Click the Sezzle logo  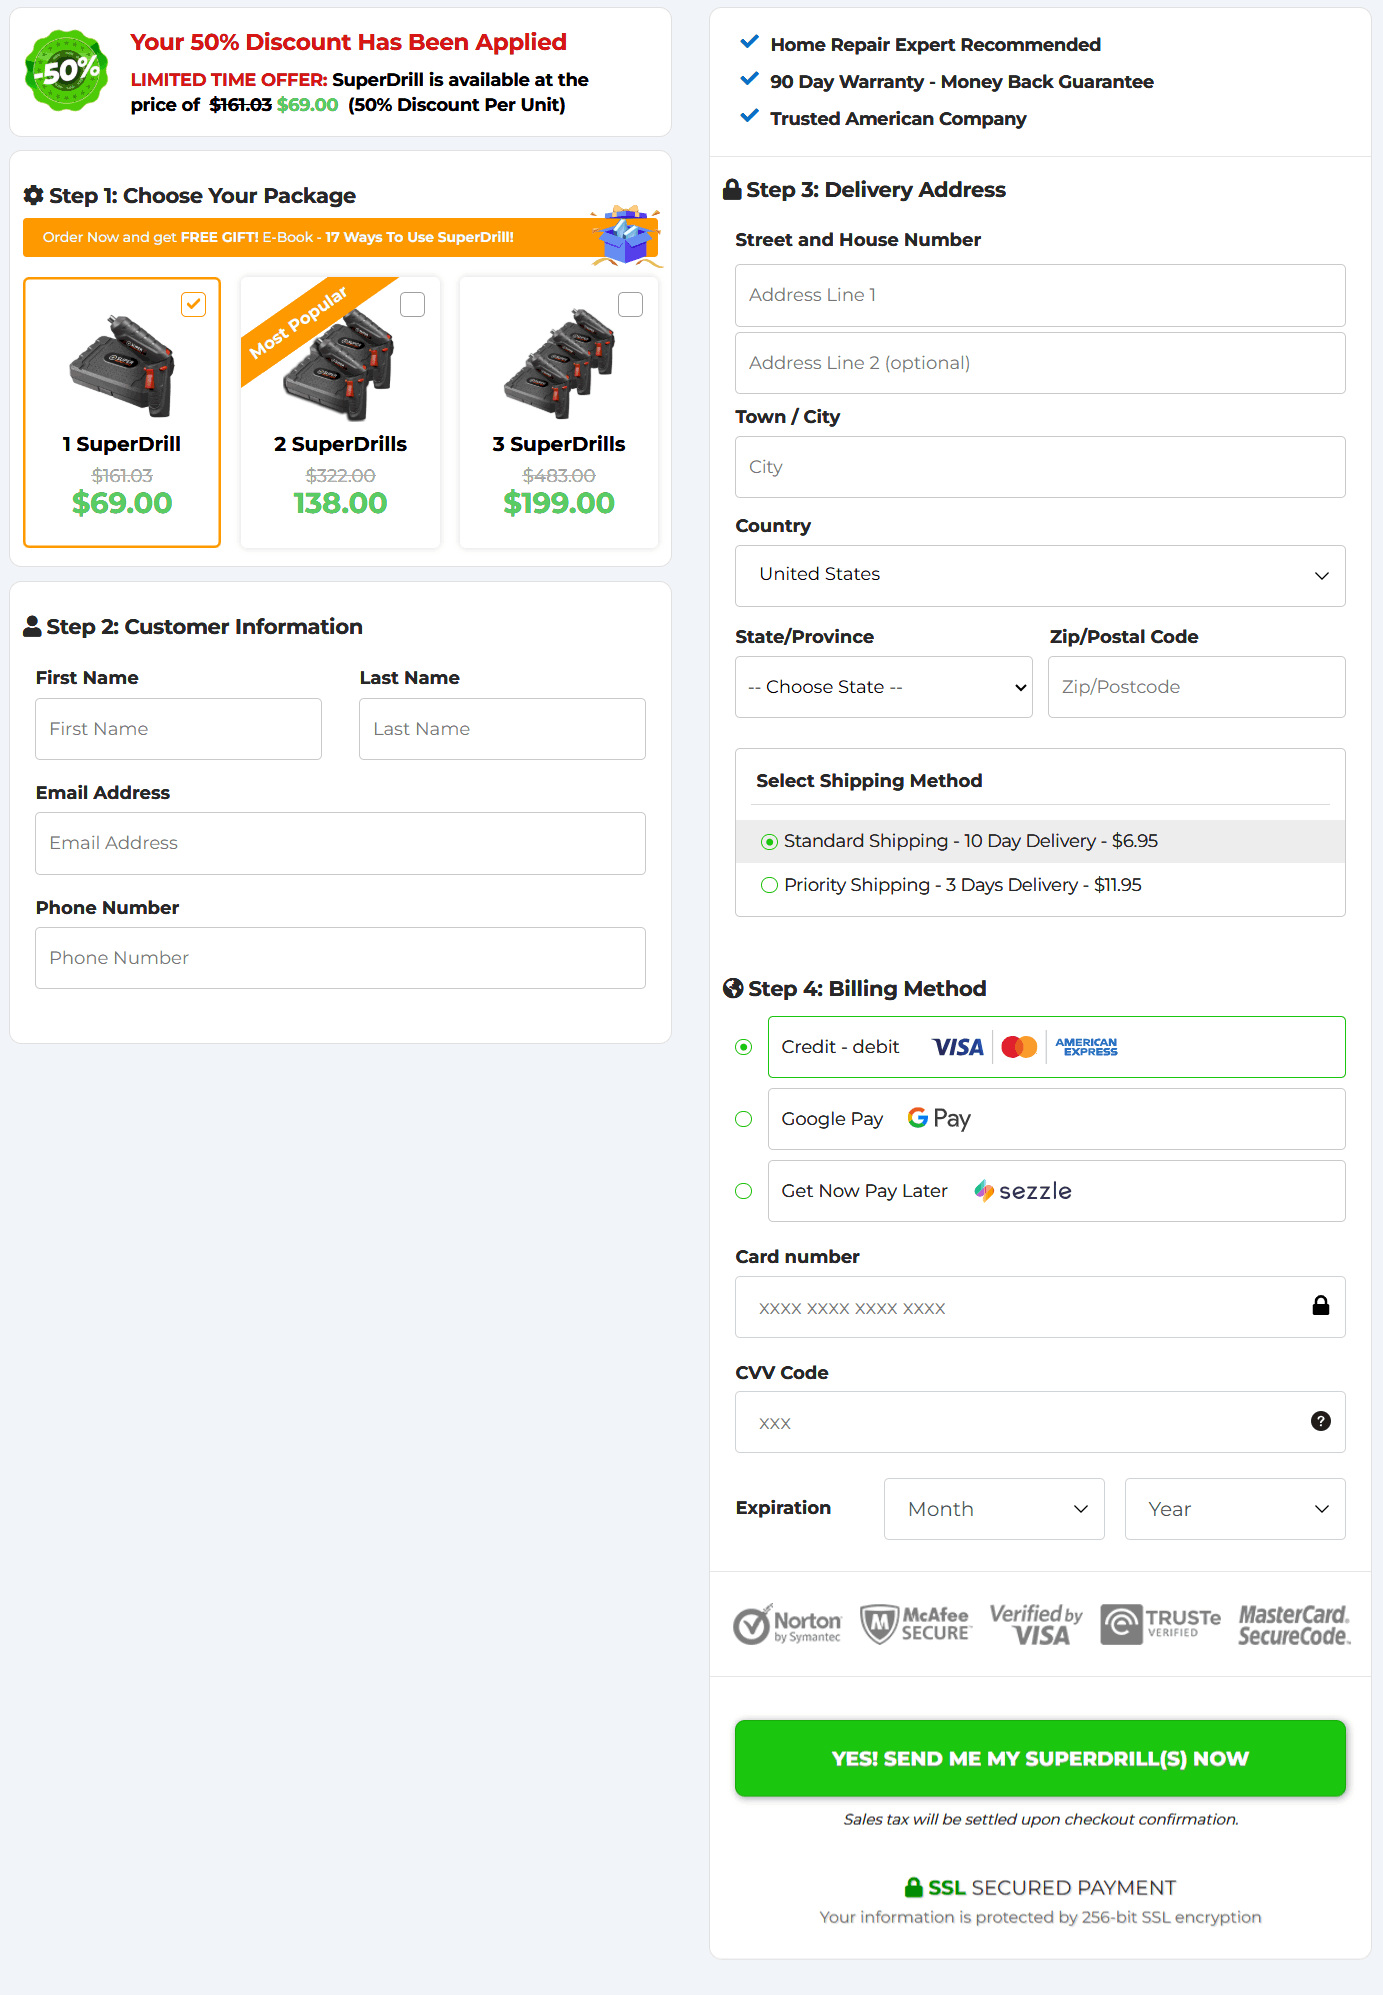click(1023, 1190)
